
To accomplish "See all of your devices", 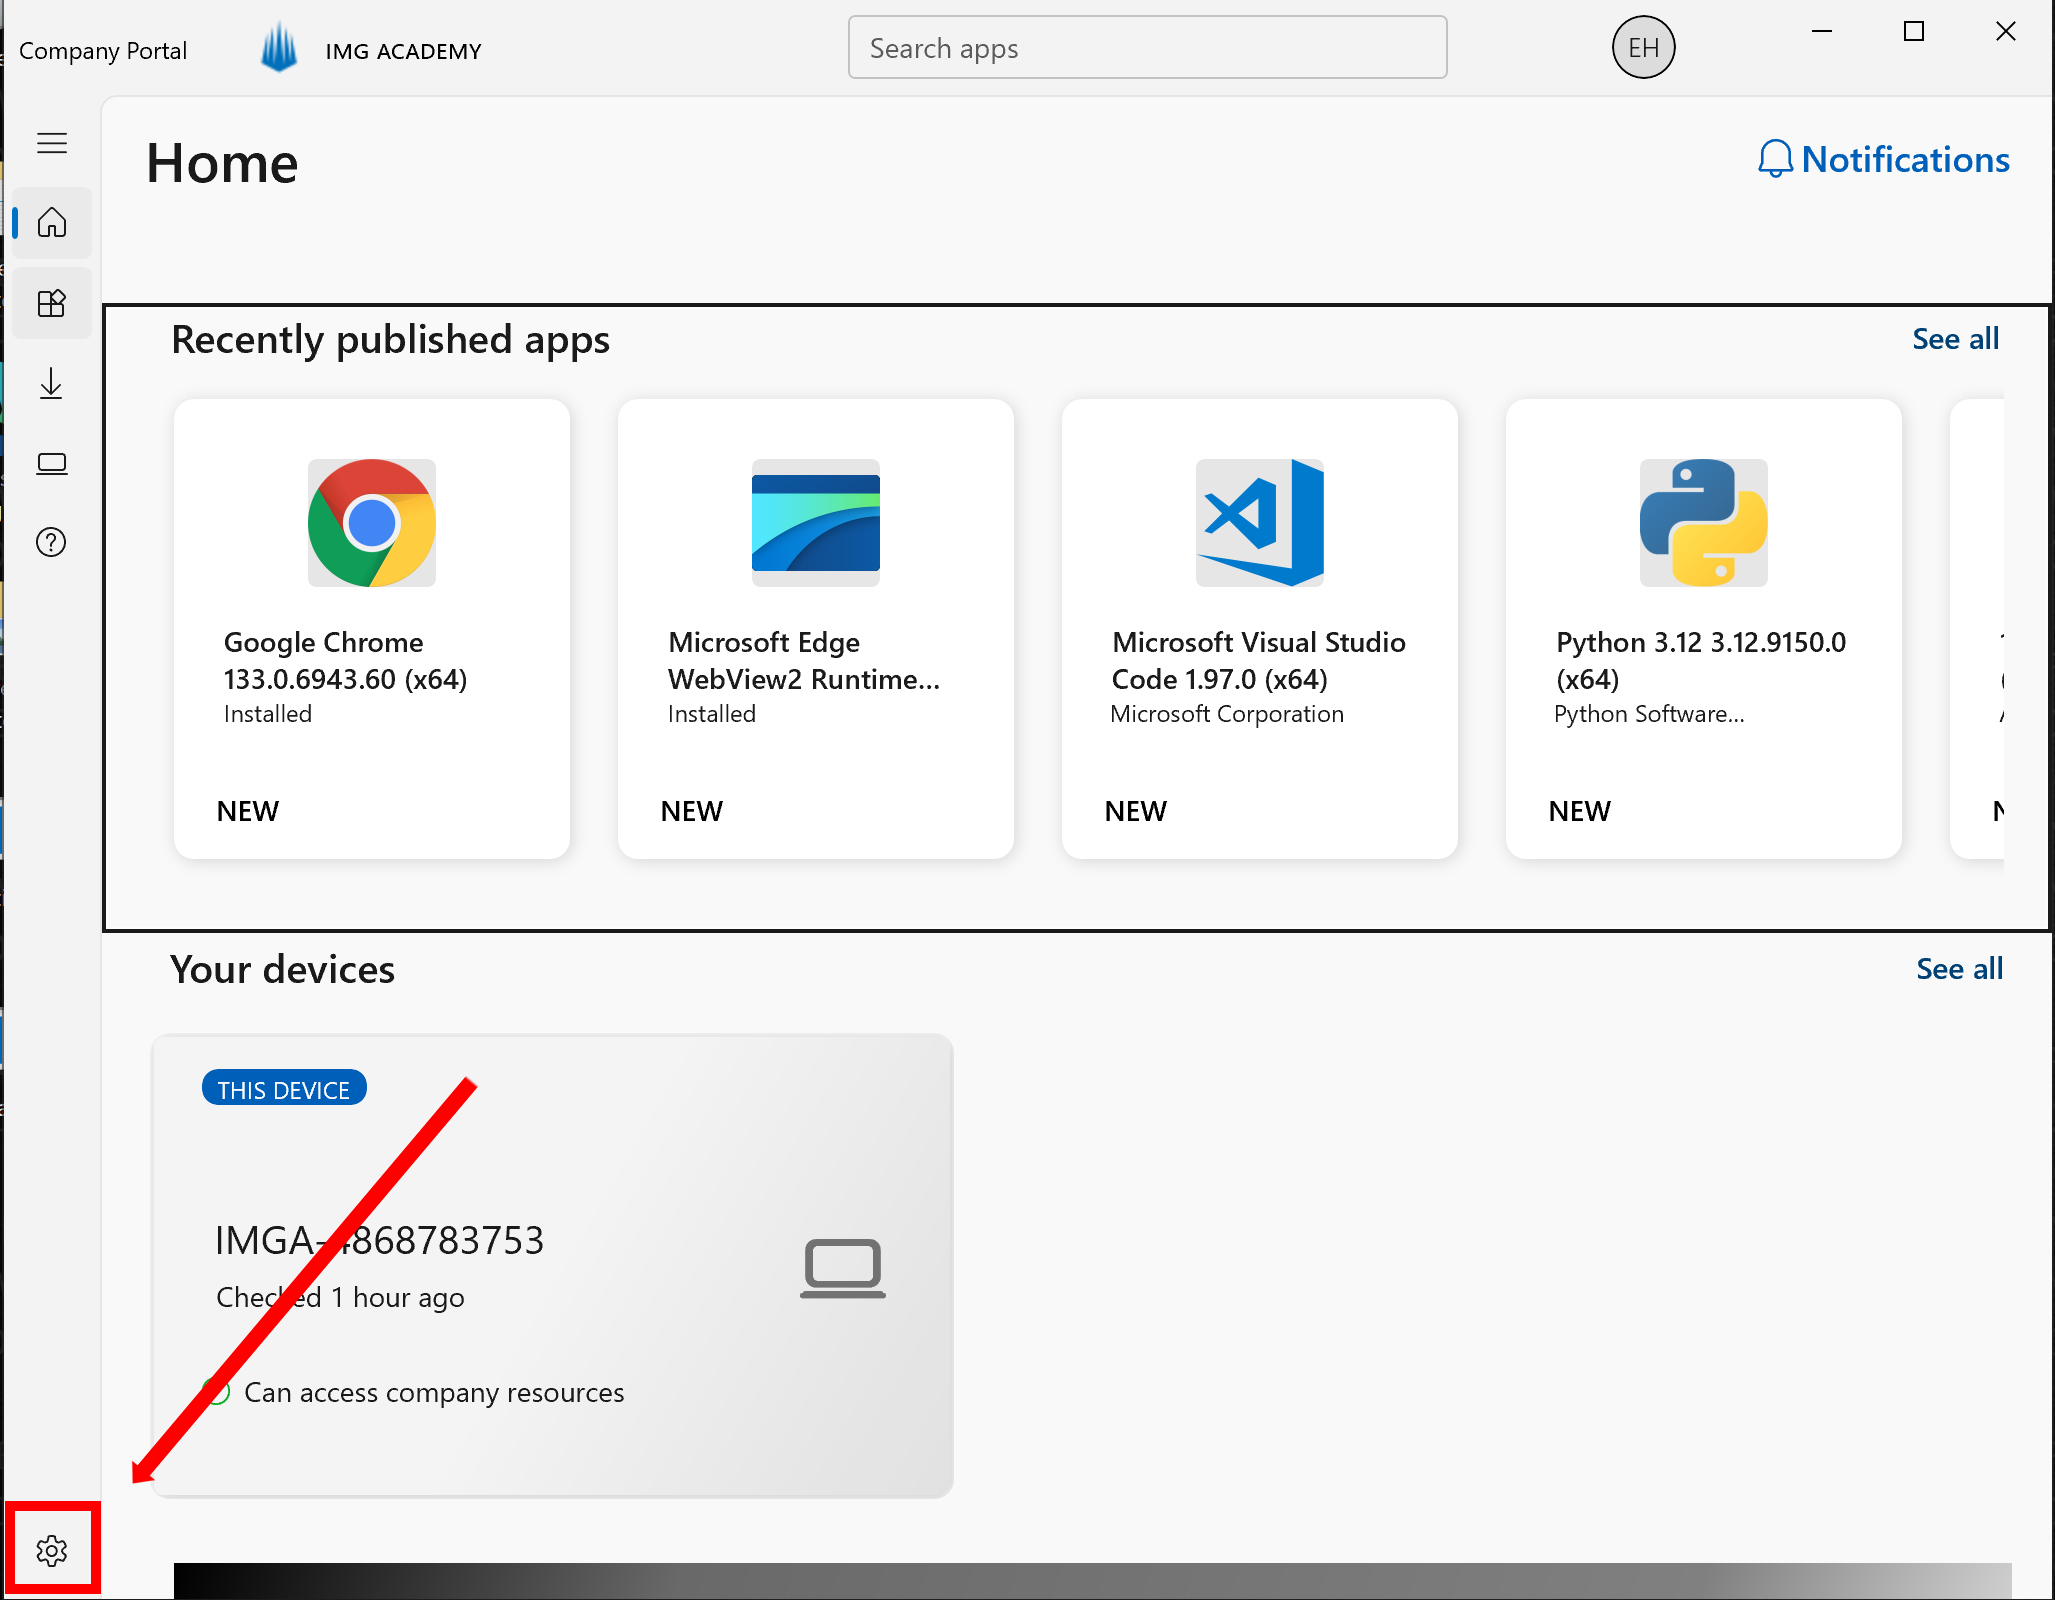I will click(x=1959, y=968).
